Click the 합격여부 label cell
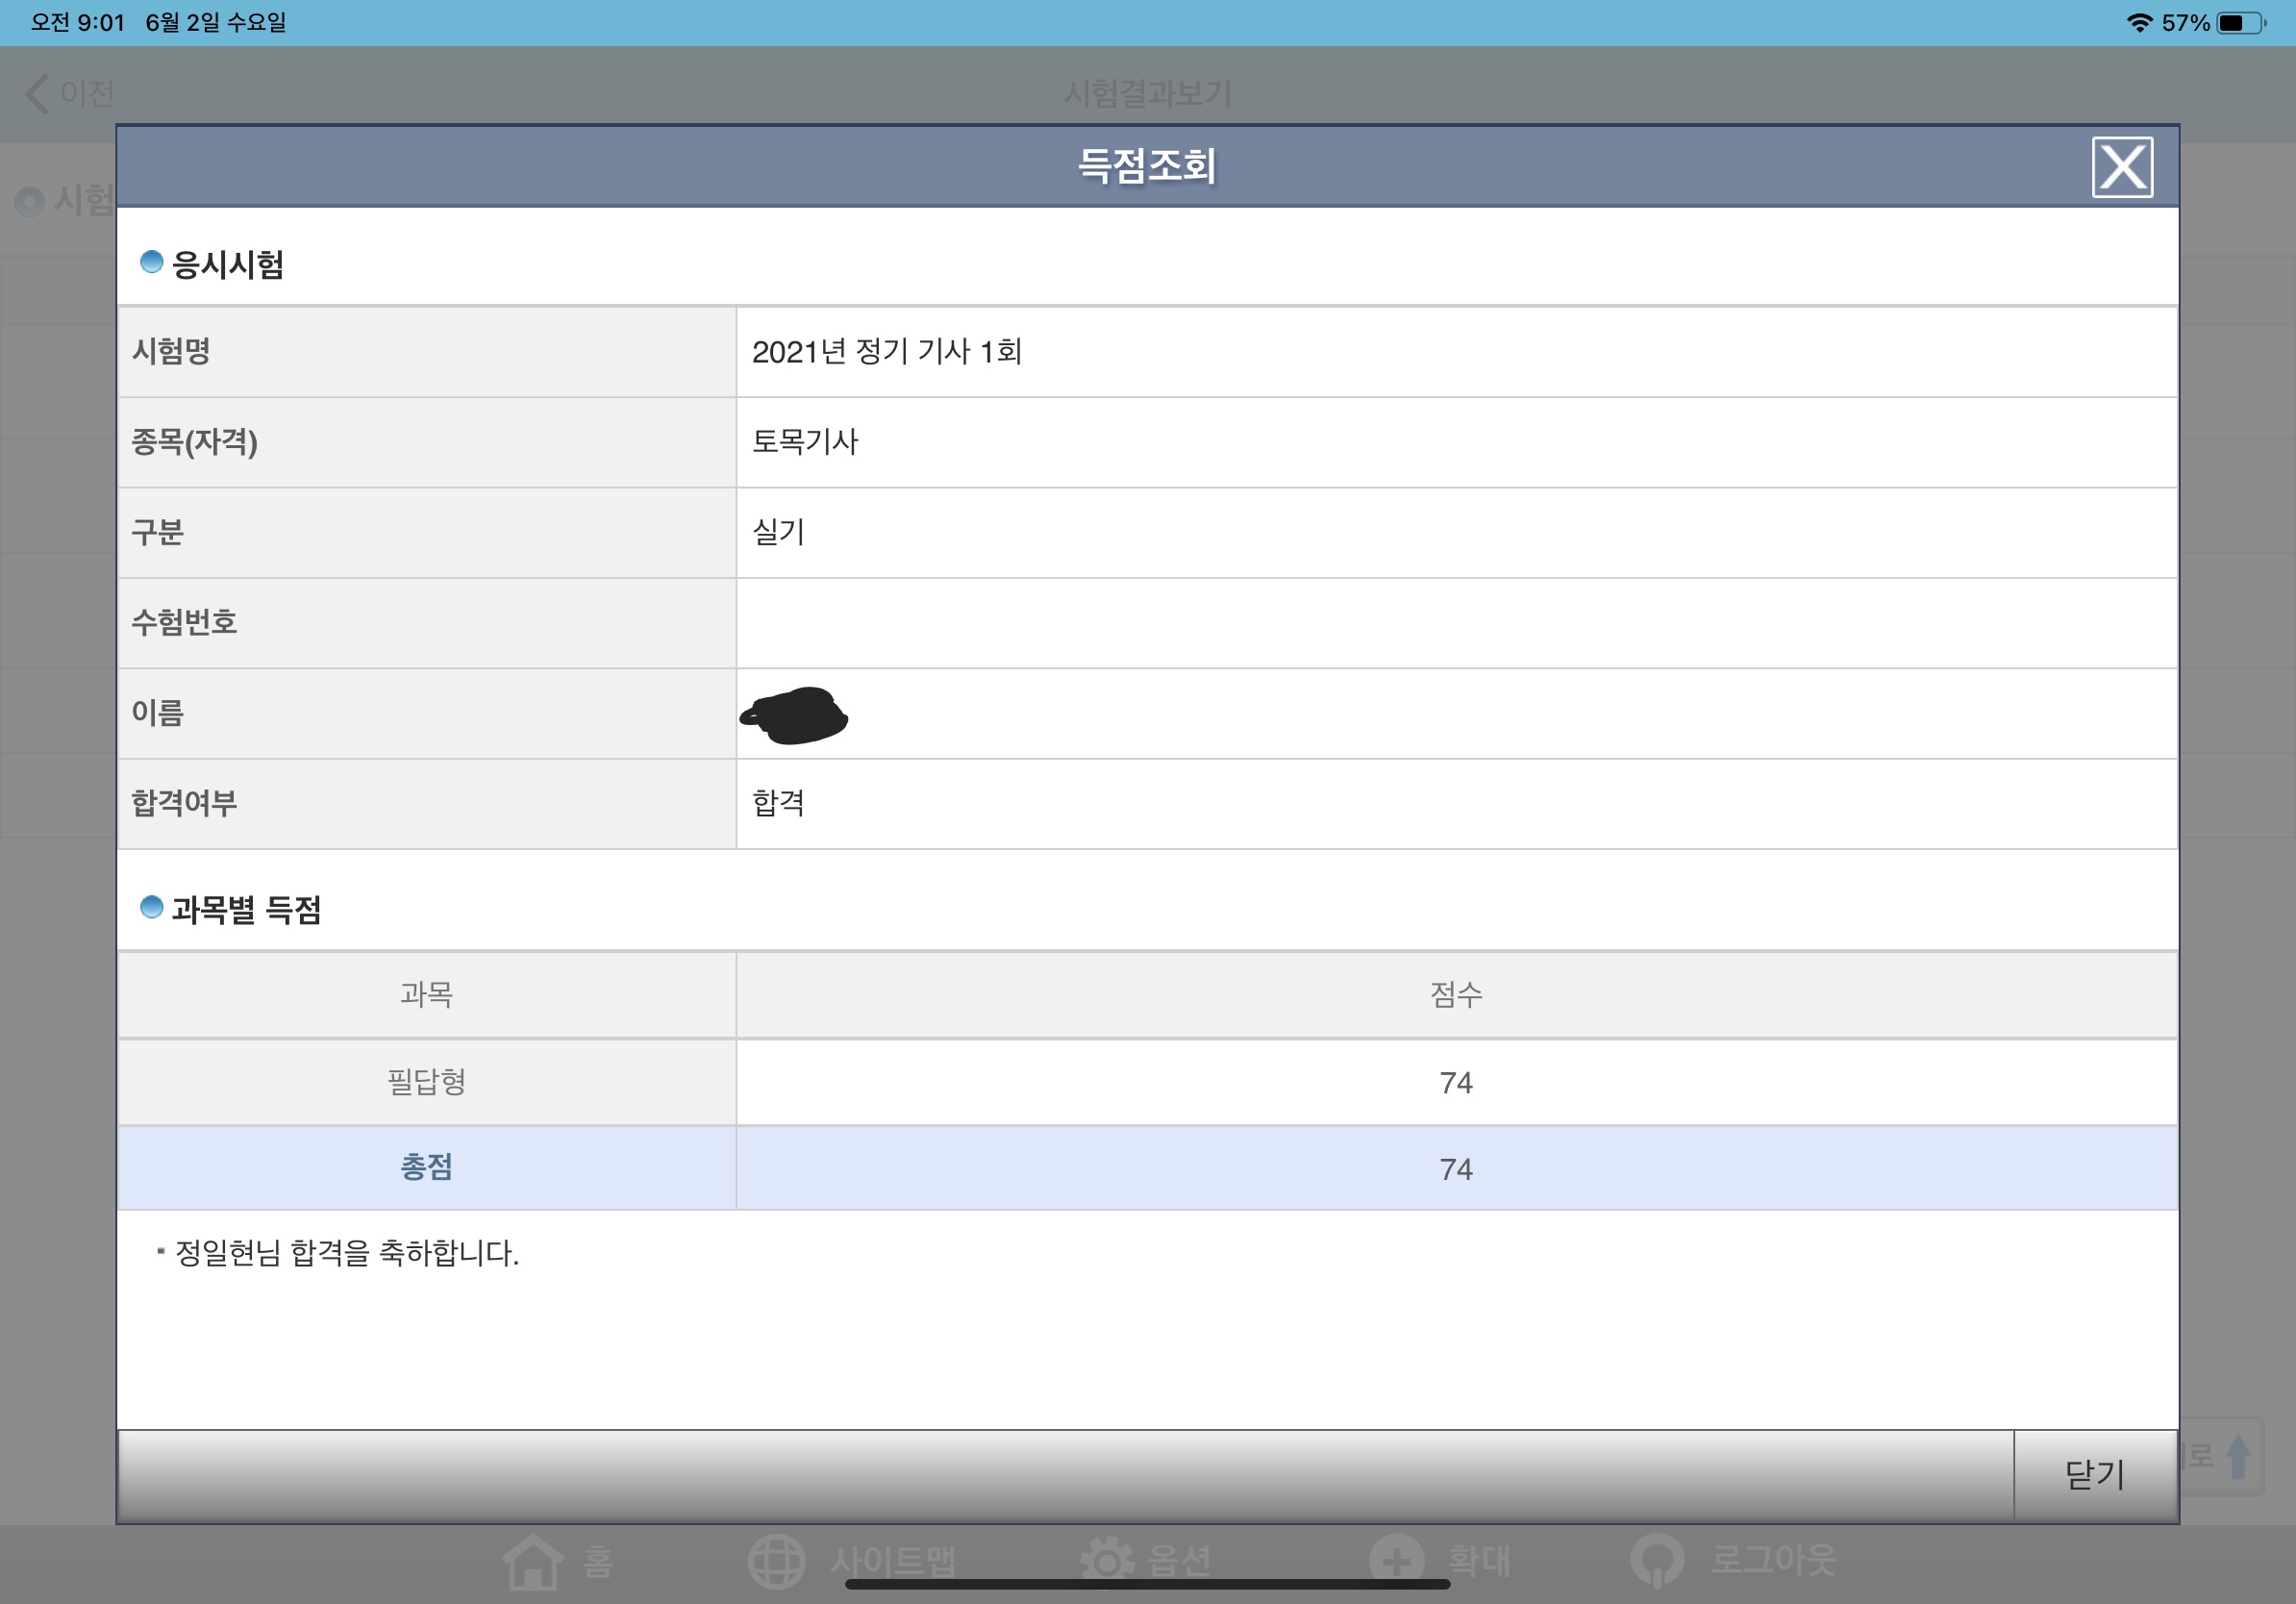This screenshot has height=1604, width=2296. tap(427, 803)
